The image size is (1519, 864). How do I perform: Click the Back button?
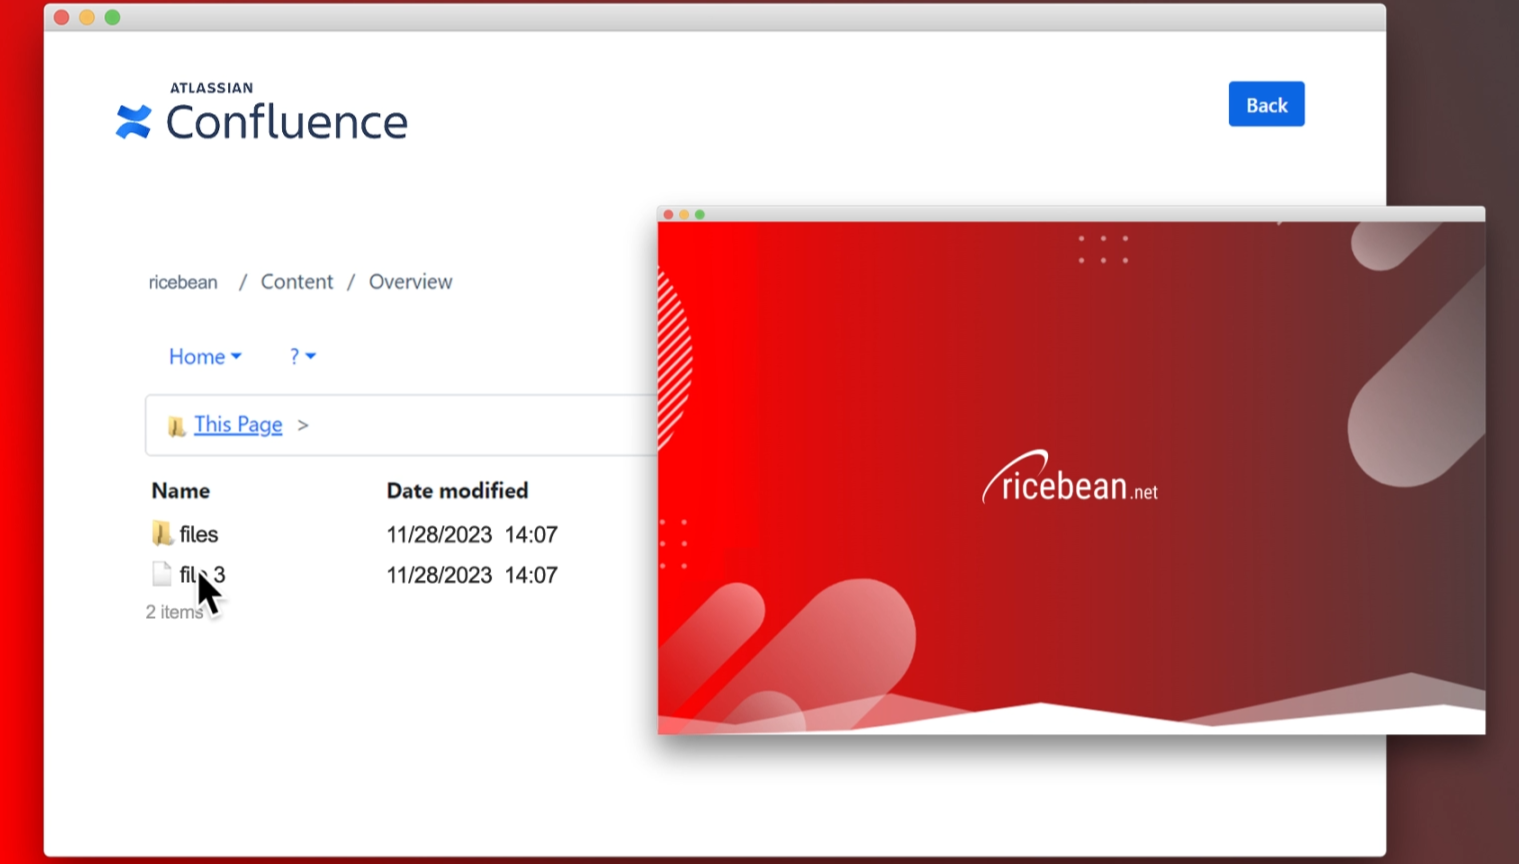pyautogui.click(x=1266, y=104)
